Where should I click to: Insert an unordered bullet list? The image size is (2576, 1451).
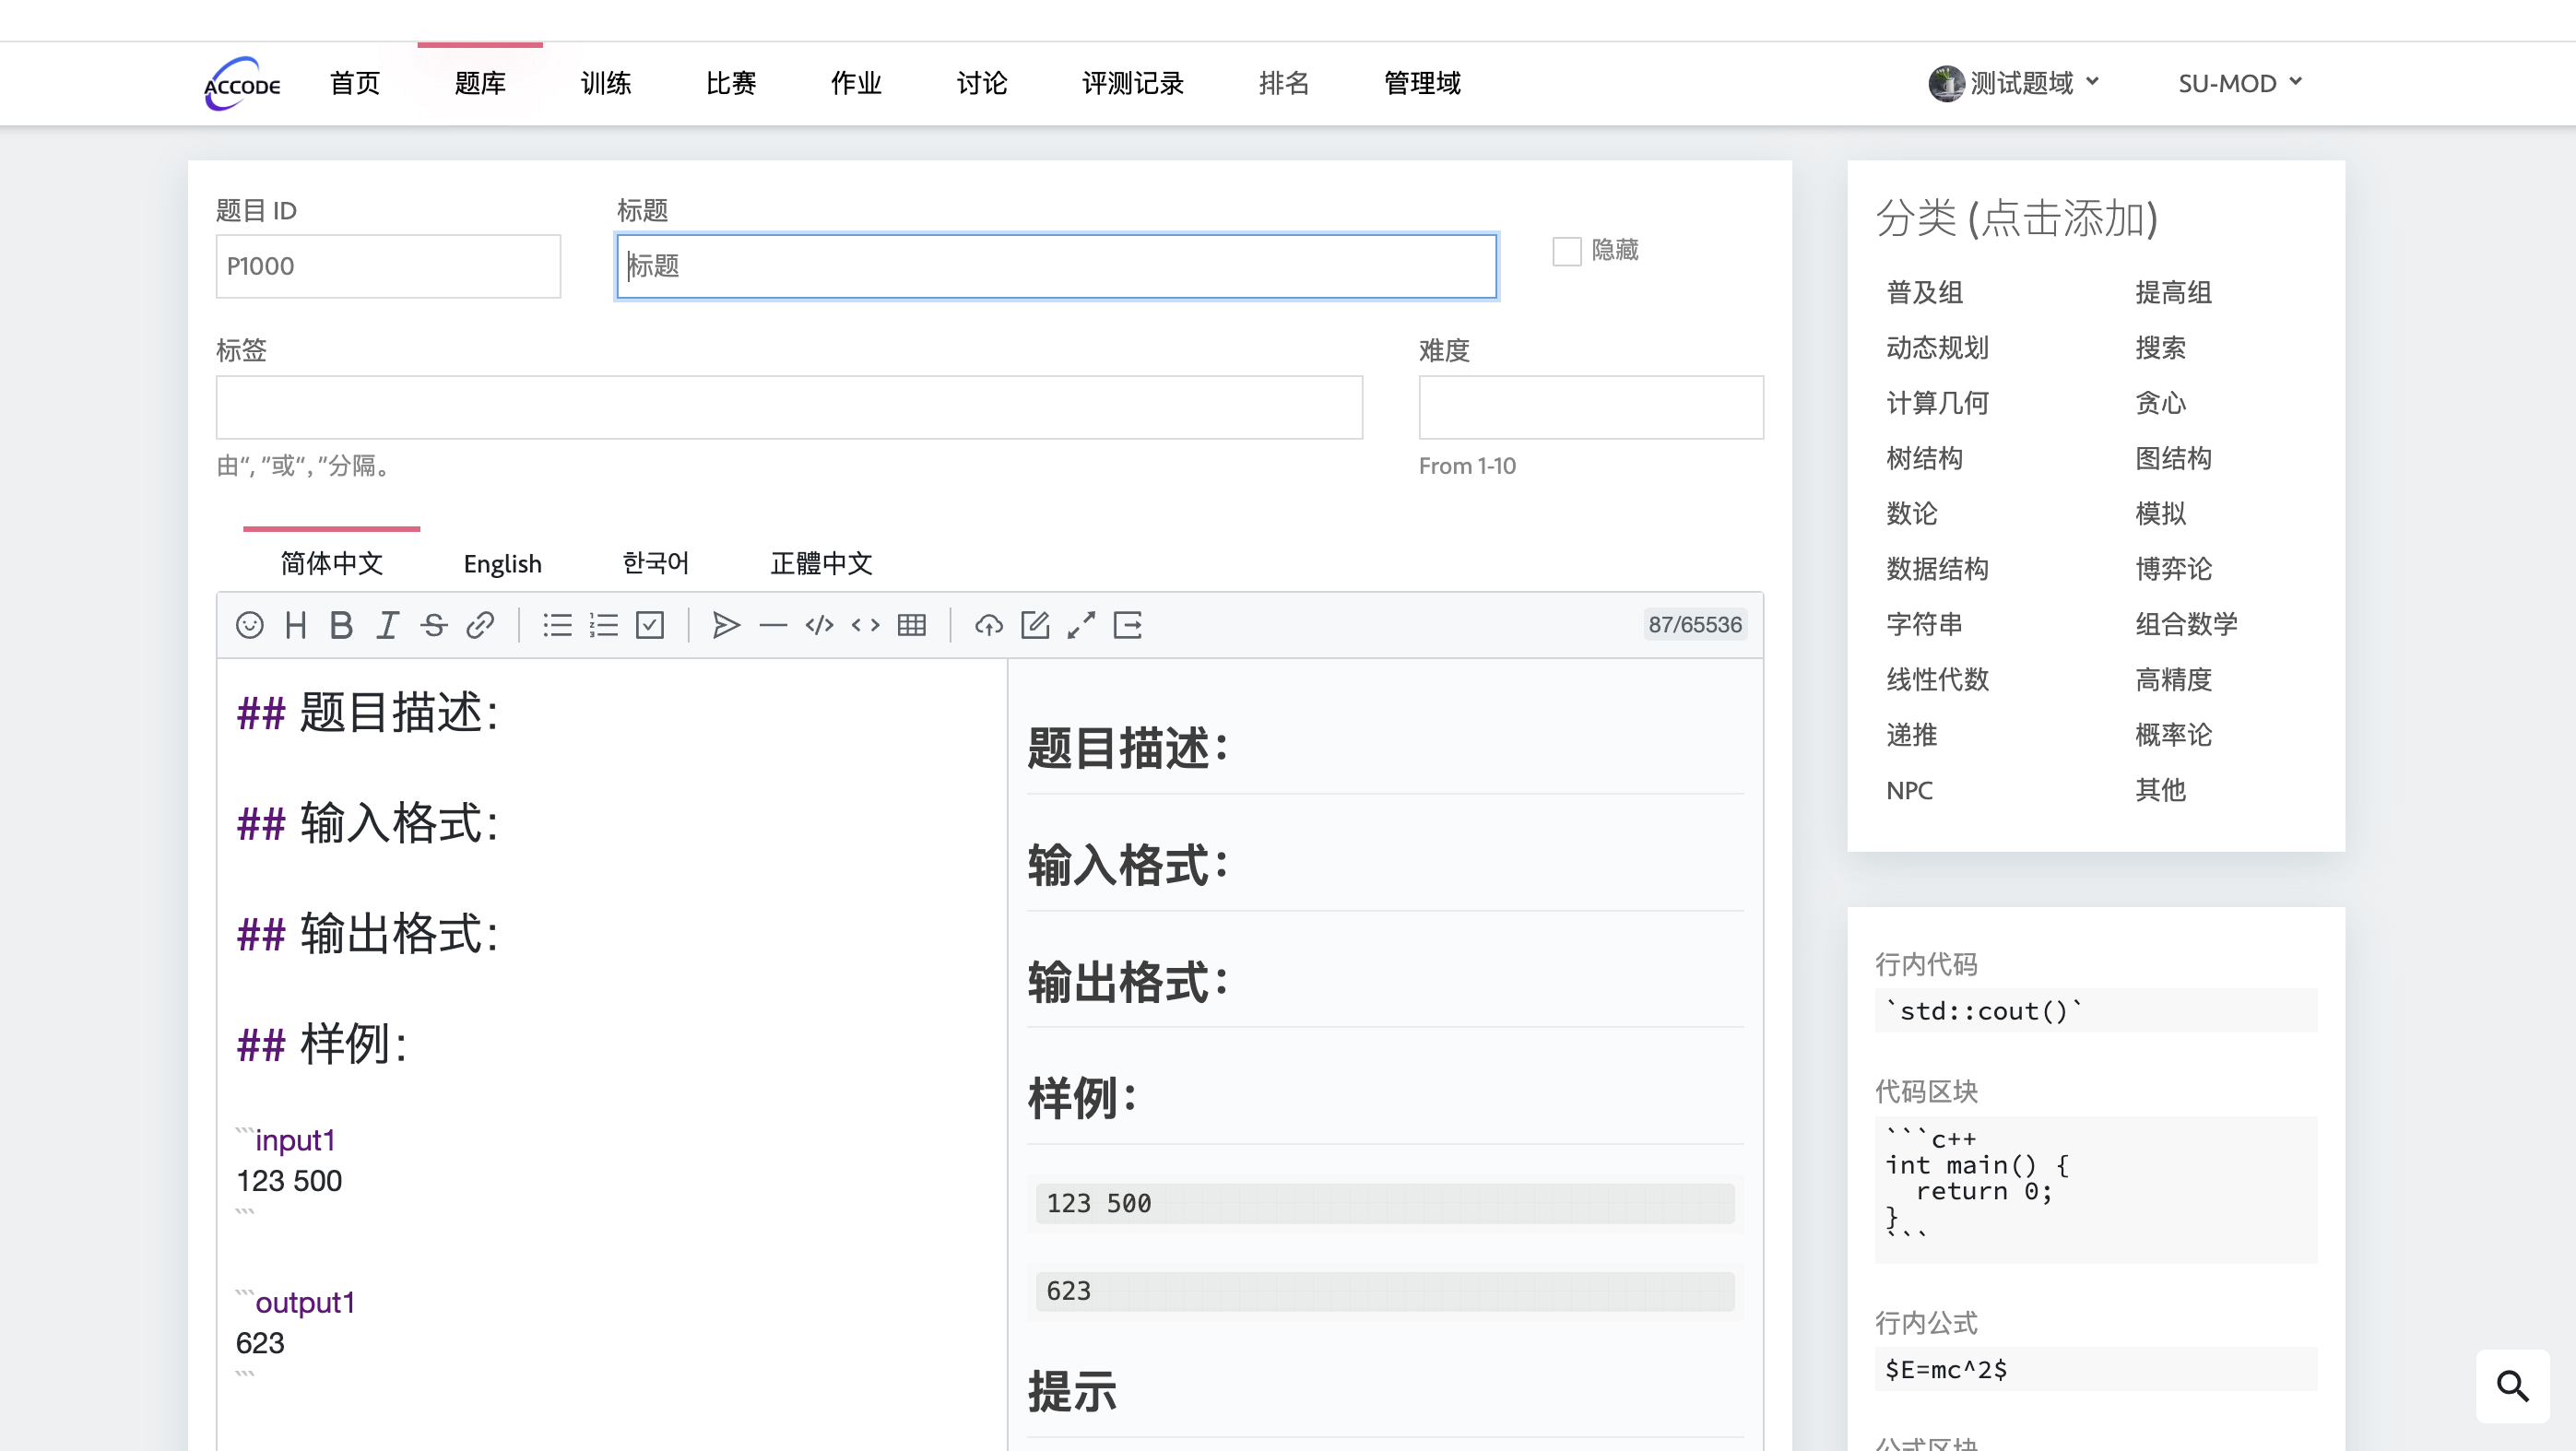tap(557, 625)
